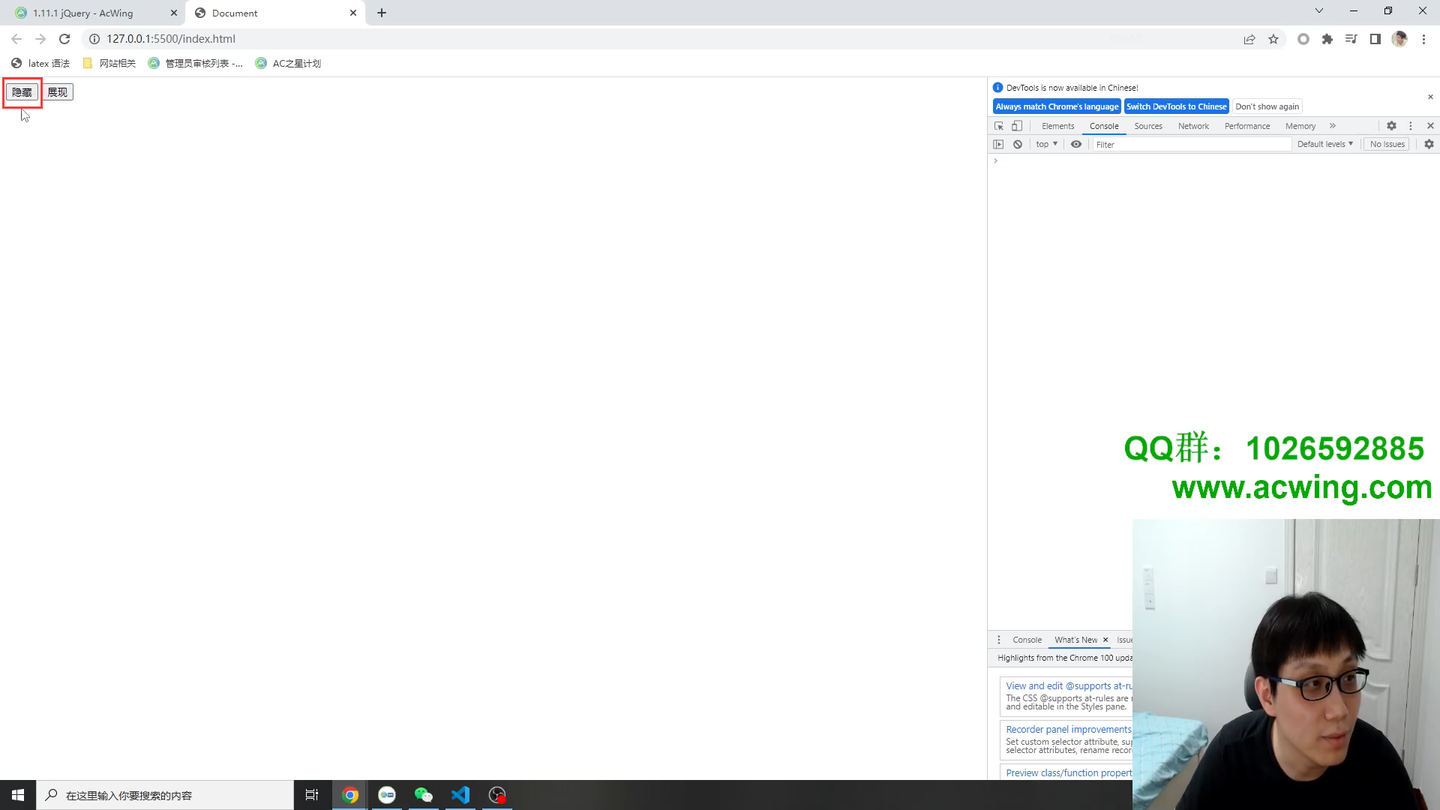Open the Default levels dropdown
The width and height of the screenshot is (1440, 810).
[x=1325, y=144]
